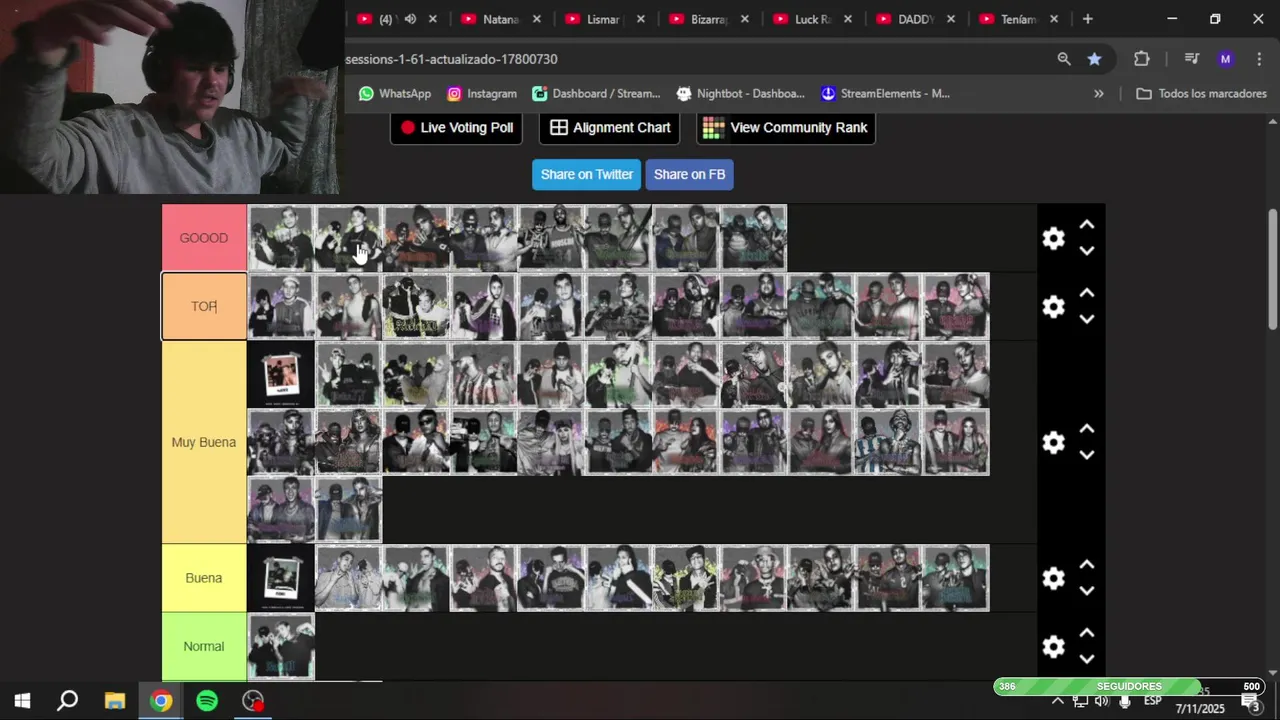Switch to the Luck Ra YouTube tab
Image resolution: width=1280 pixels, height=720 pixels.
point(811,19)
